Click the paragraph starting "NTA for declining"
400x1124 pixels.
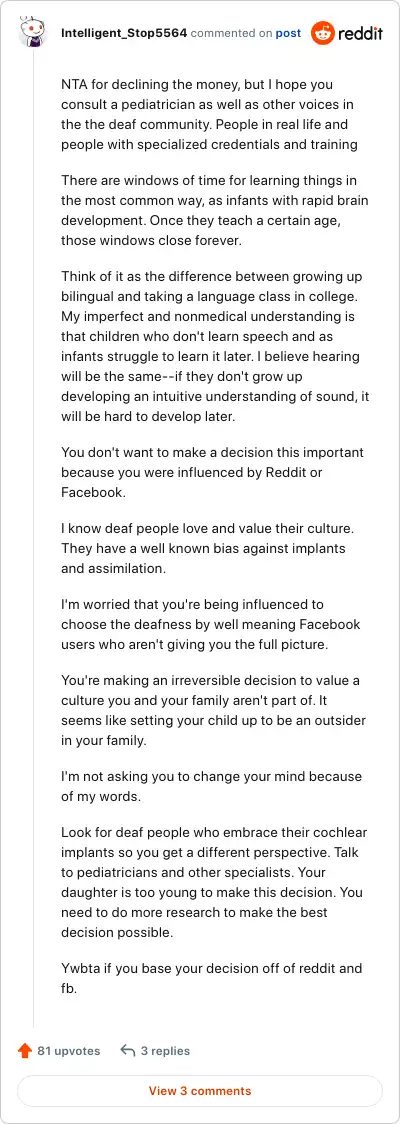209,115
